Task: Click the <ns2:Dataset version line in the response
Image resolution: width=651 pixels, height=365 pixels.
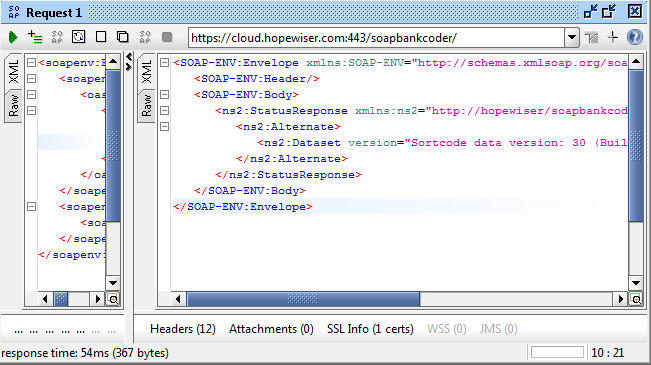Action: tap(442, 143)
